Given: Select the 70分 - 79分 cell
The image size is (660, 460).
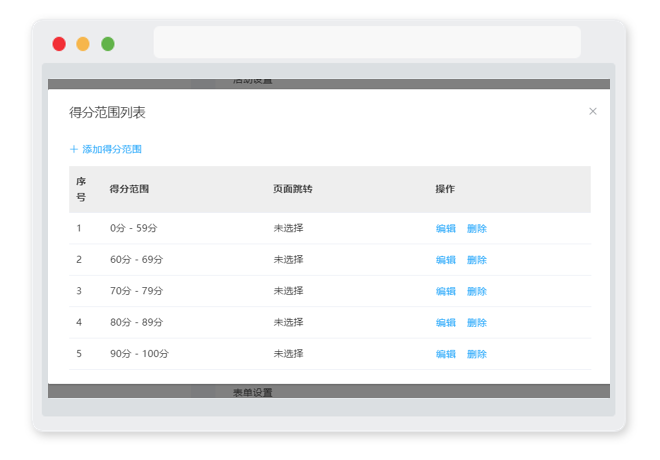Looking at the screenshot, I should pyautogui.click(x=136, y=291).
